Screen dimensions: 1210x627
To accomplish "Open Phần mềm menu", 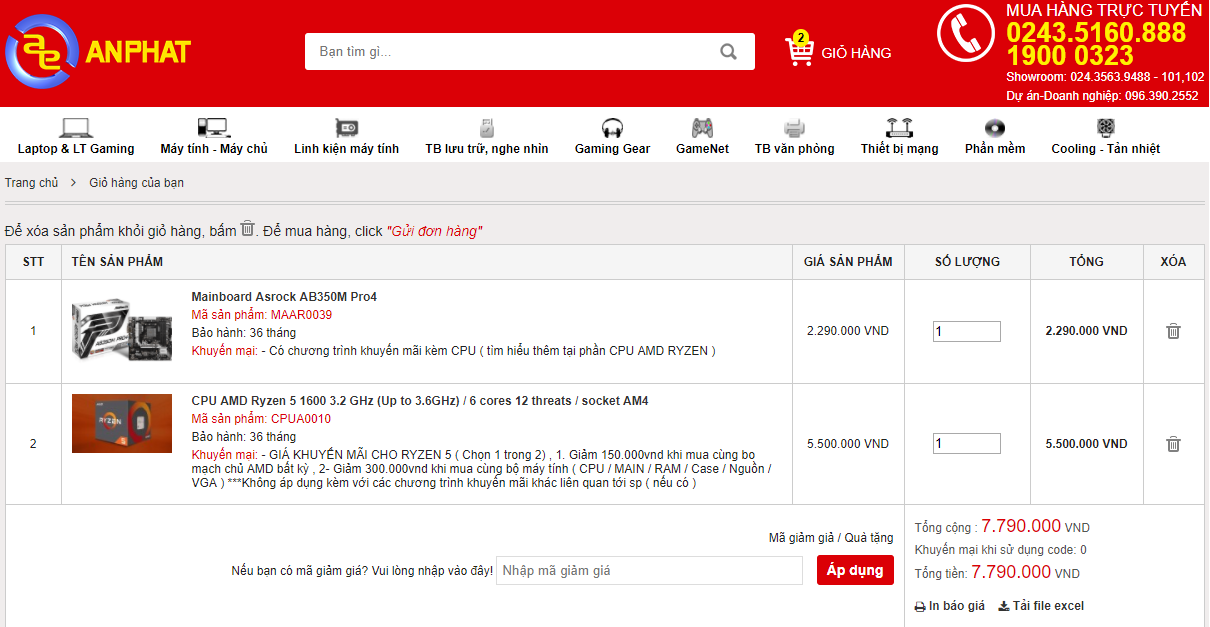I will tap(995, 149).
